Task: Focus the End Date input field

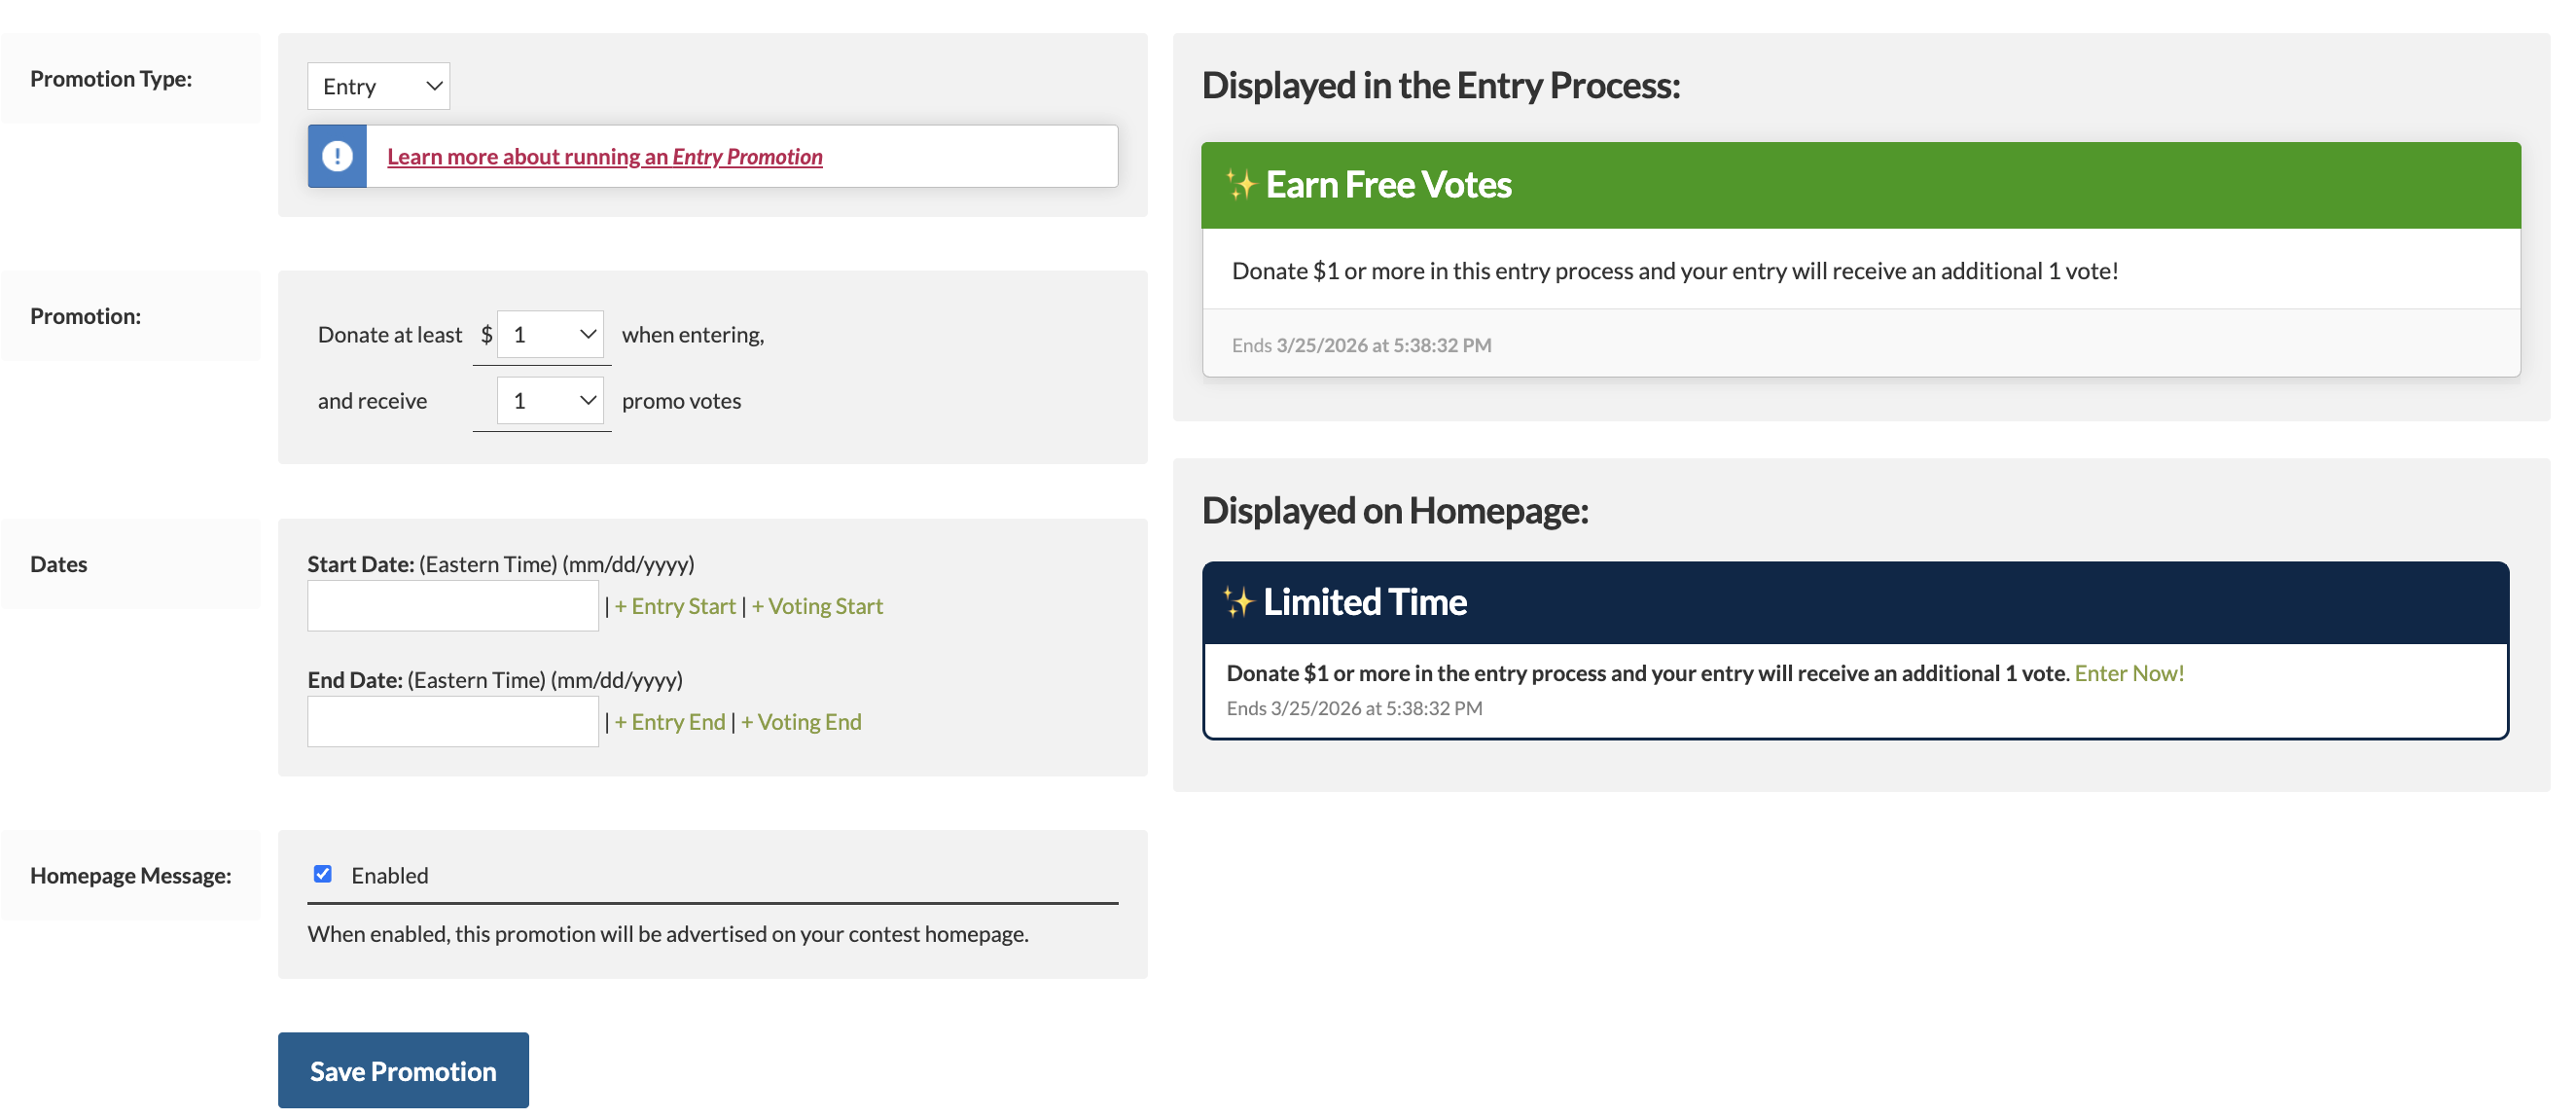Action: 453,721
